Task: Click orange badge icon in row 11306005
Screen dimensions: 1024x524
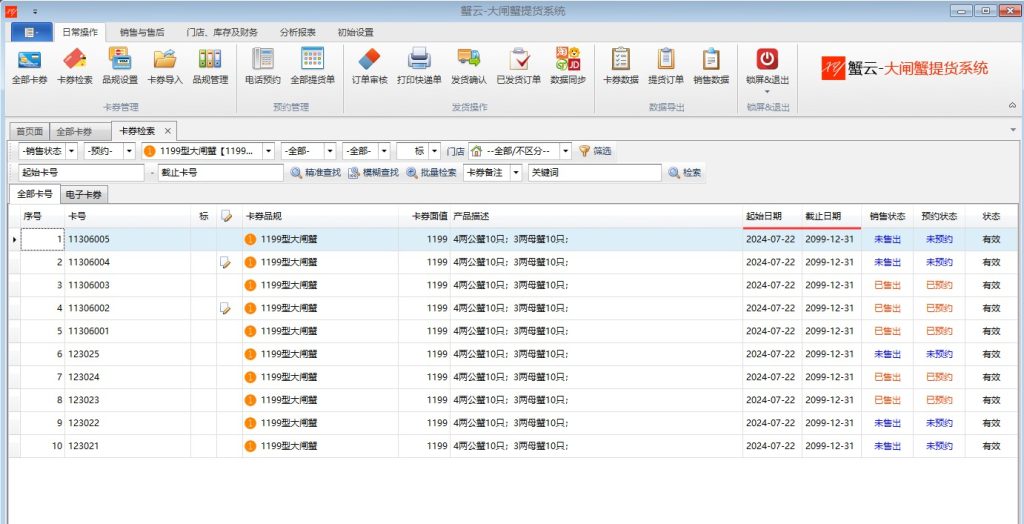Action: [250, 240]
